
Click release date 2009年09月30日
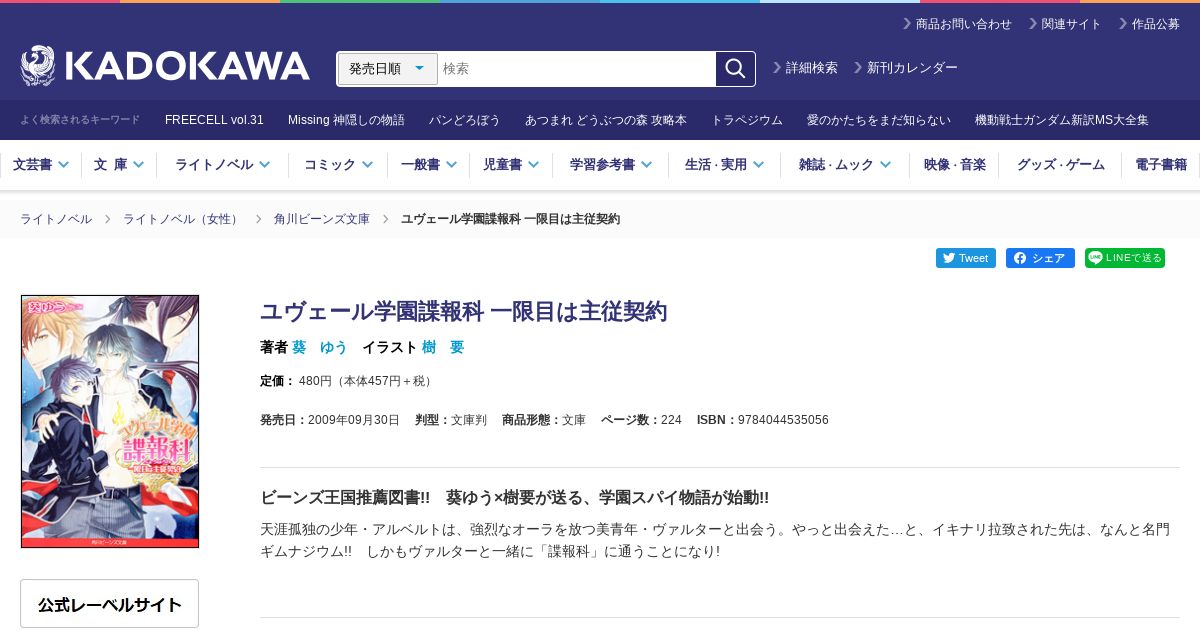pyautogui.click(x=354, y=420)
